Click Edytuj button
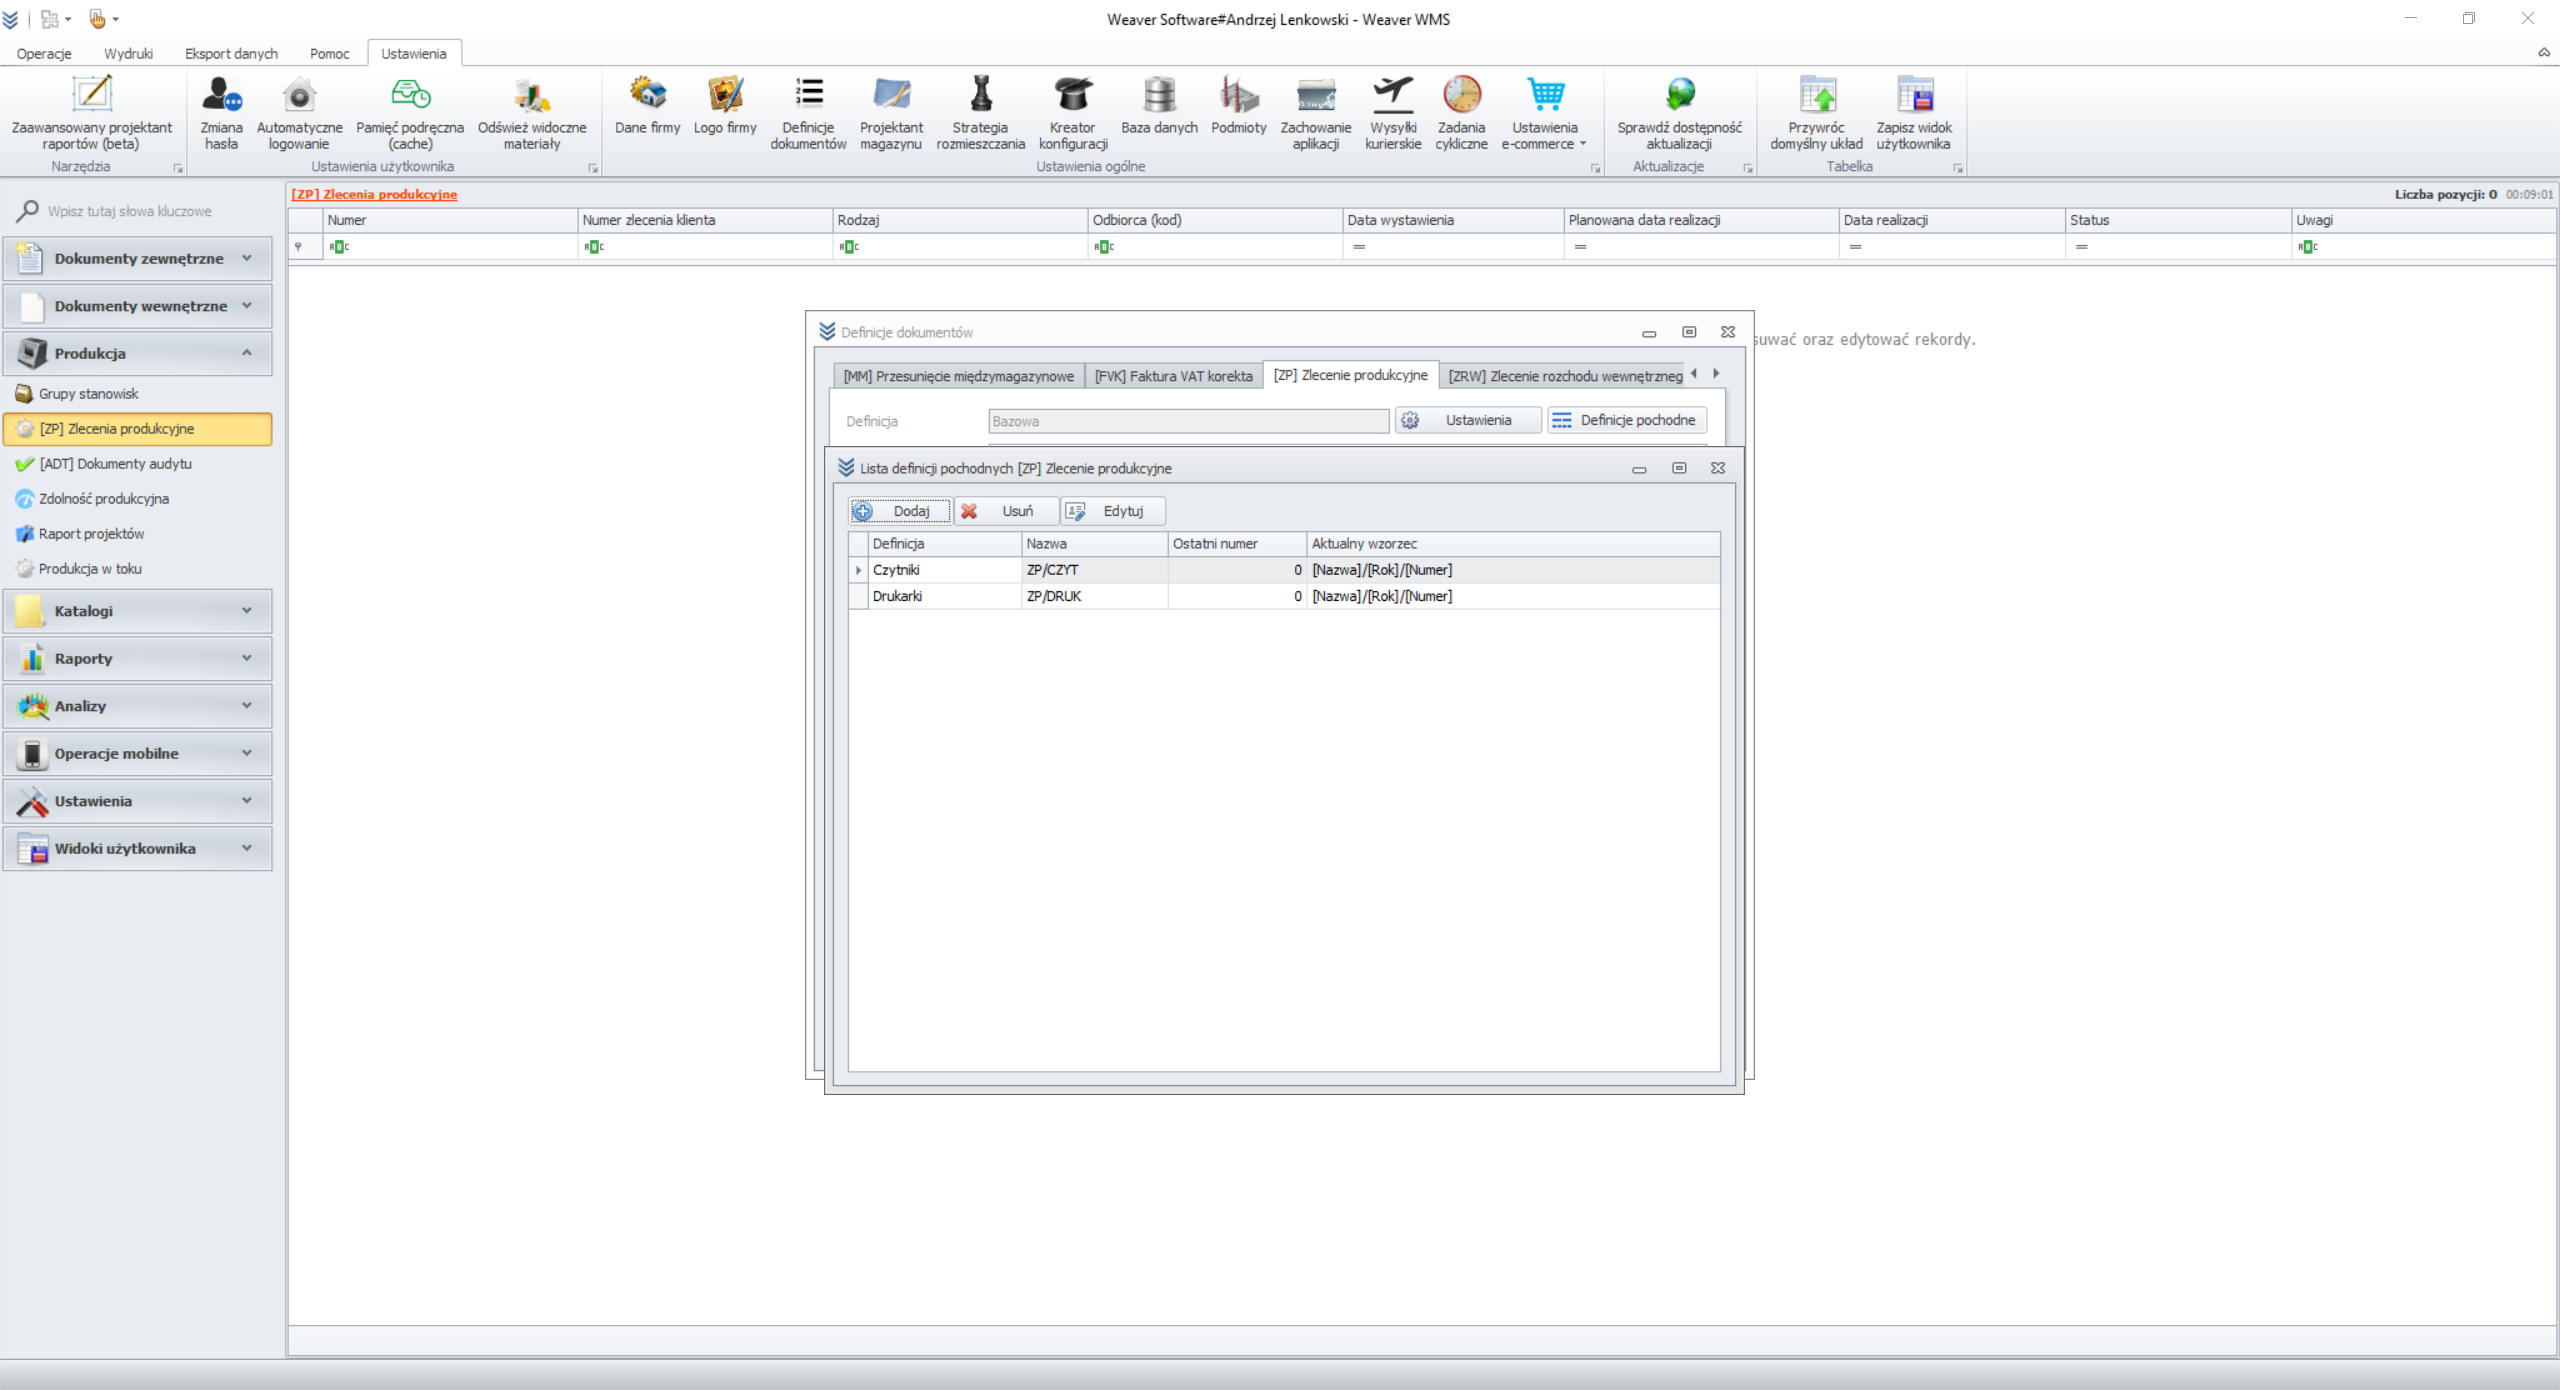The image size is (2560, 1390). point(1113,511)
